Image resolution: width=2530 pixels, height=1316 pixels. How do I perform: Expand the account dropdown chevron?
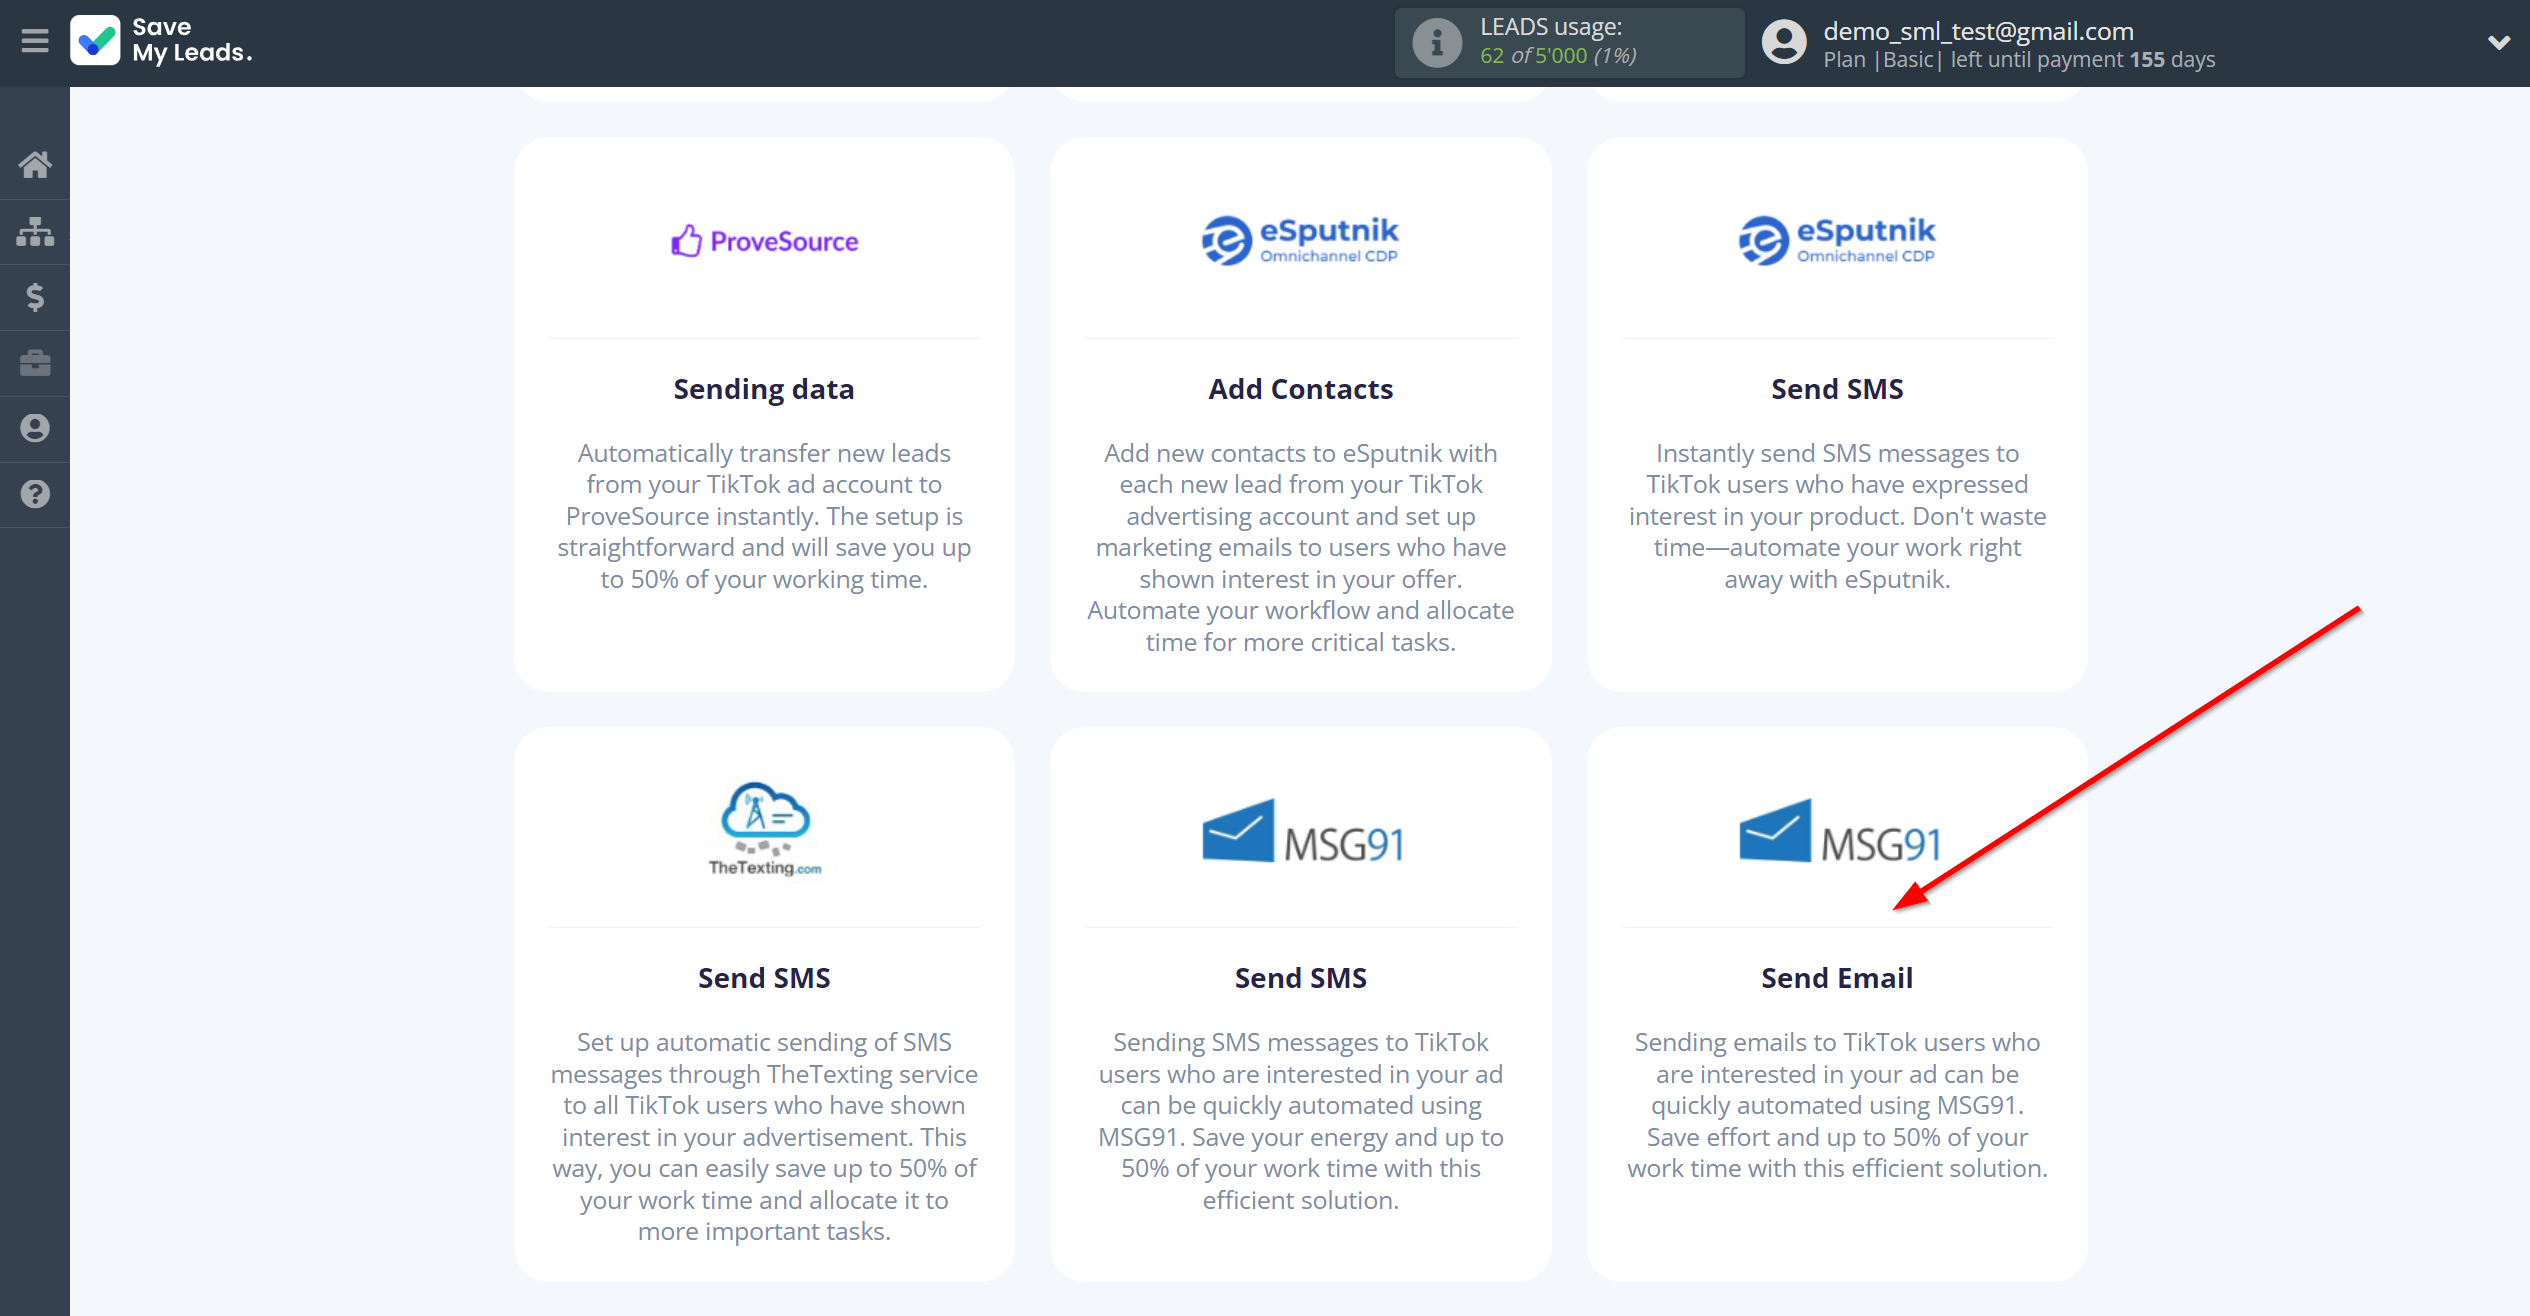point(2499,43)
